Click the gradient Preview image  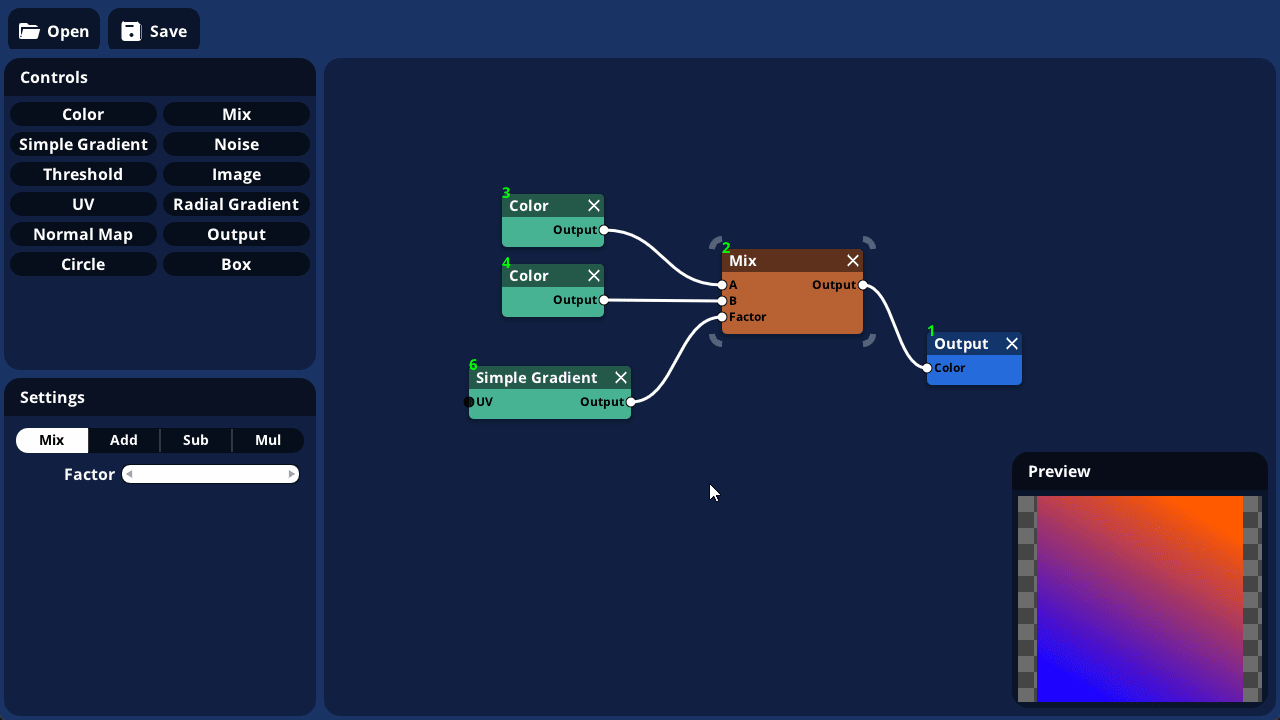[x=1139, y=598]
